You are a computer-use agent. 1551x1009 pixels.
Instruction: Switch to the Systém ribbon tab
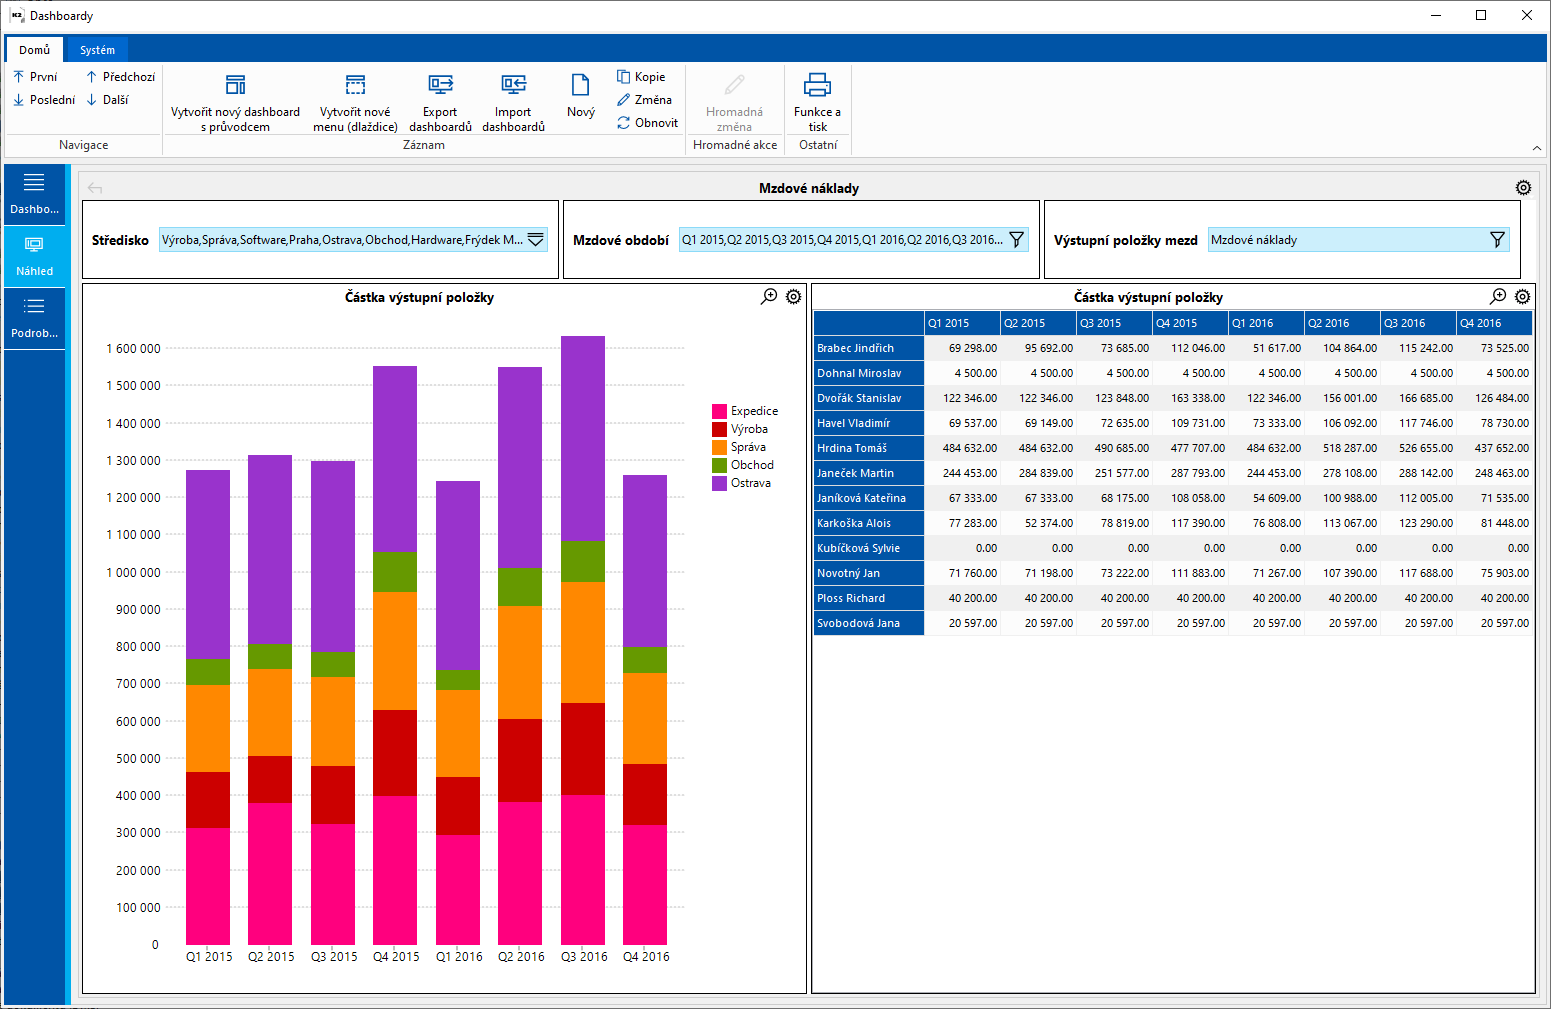click(x=97, y=50)
